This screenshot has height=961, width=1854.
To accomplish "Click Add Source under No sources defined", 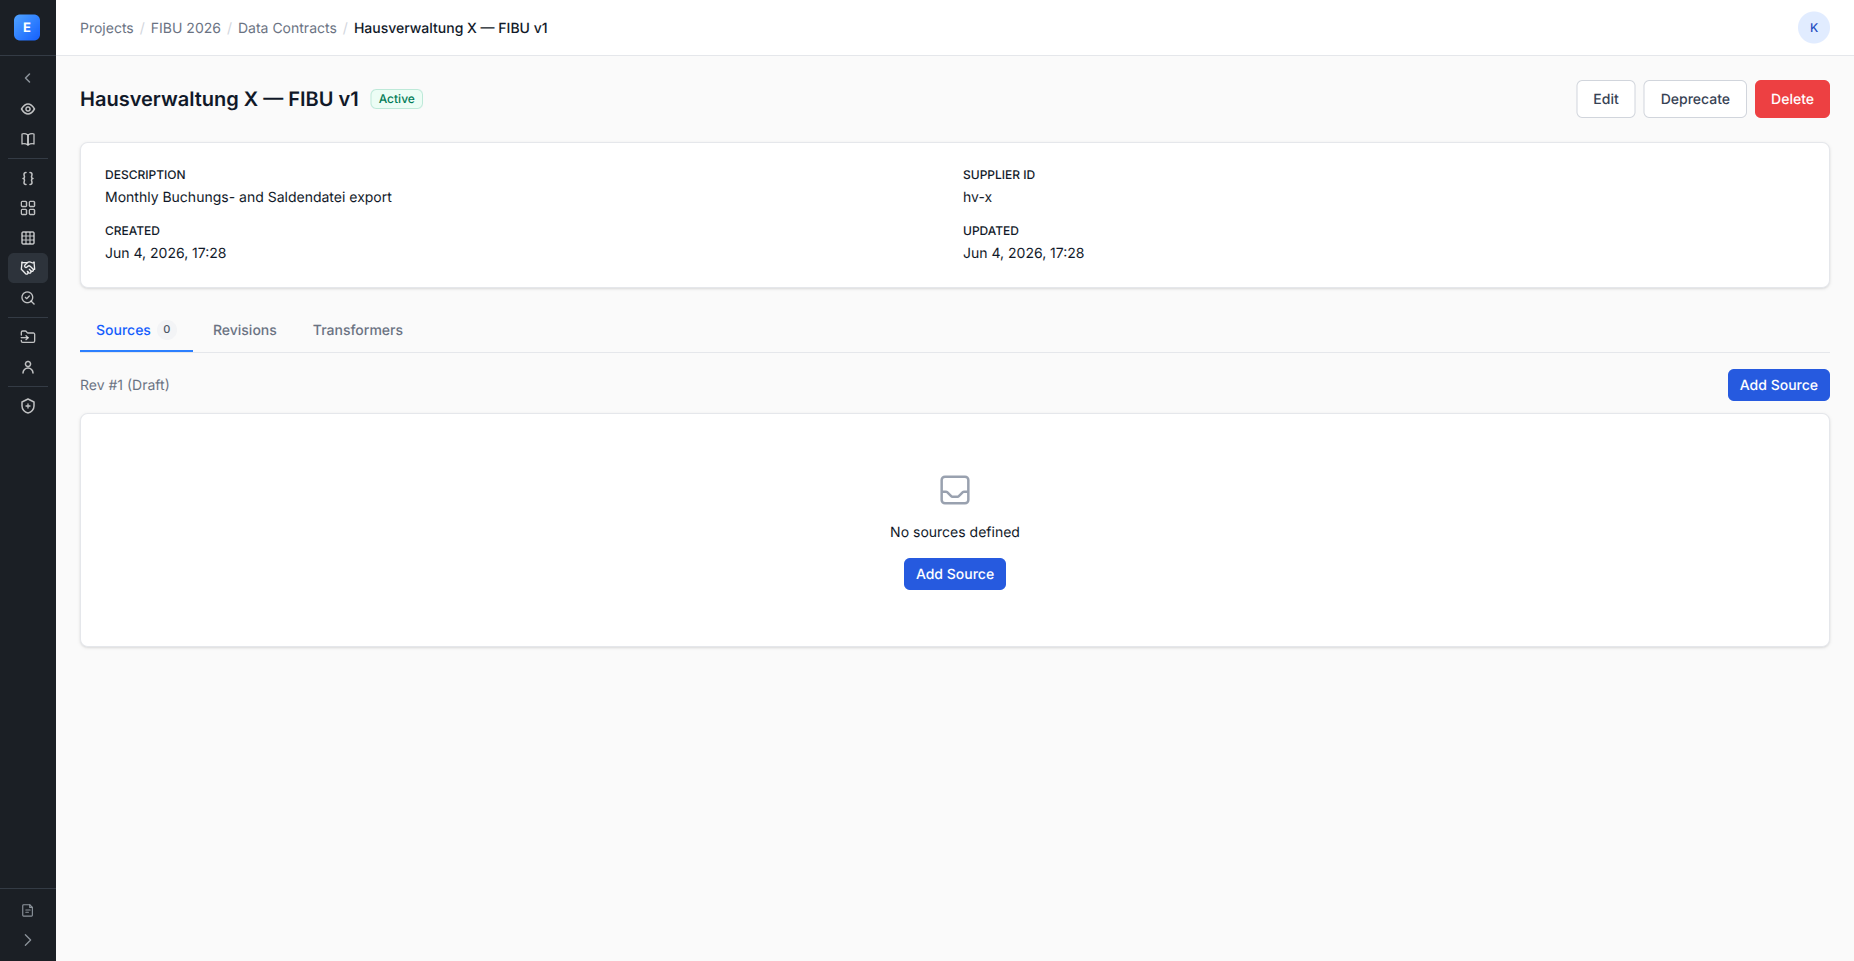I will (955, 574).
